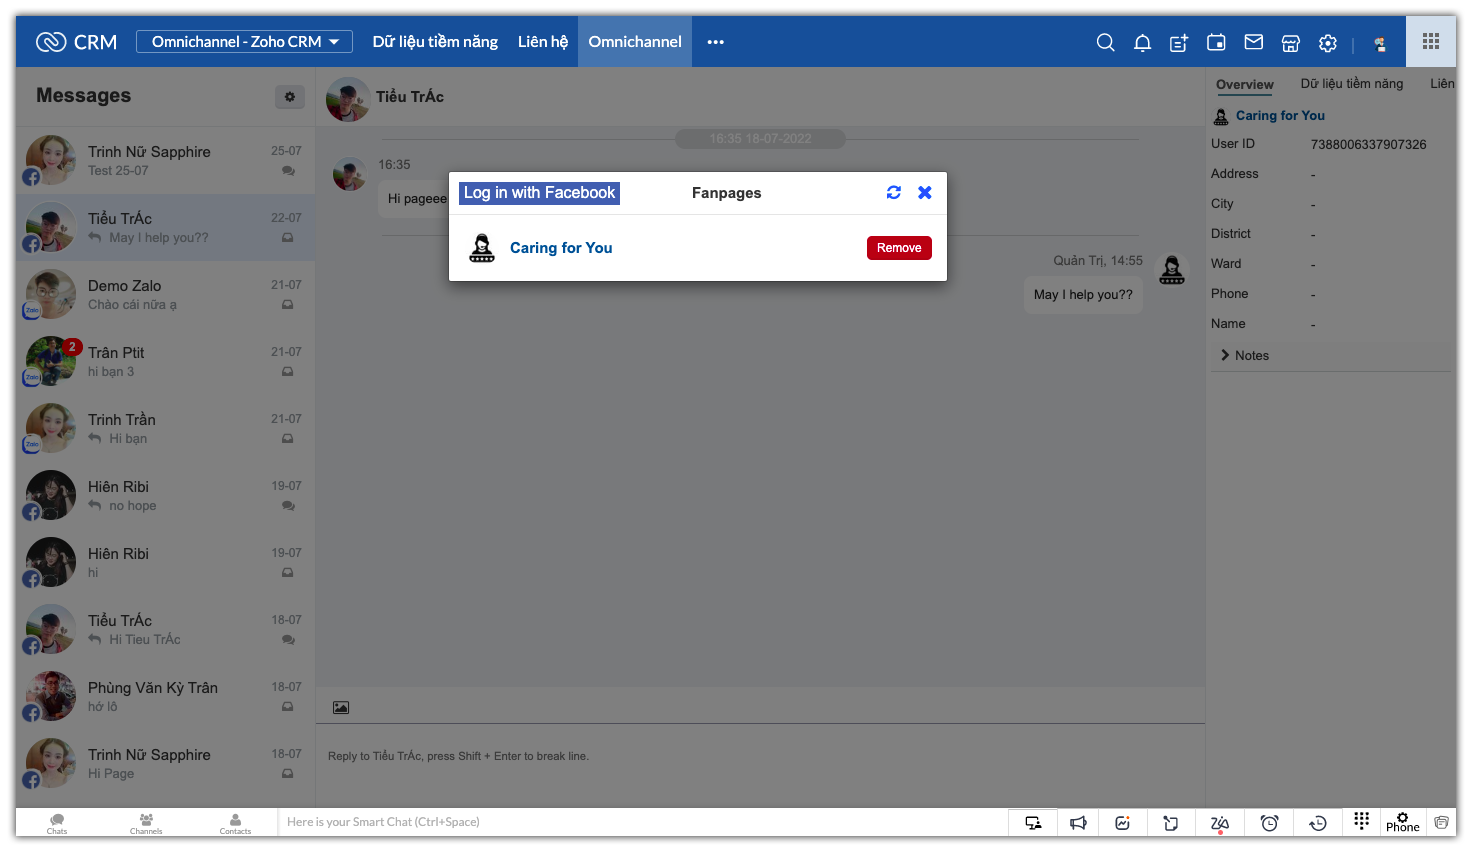Open the Omnichannel - Zoho CRM dropdown
The height and width of the screenshot is (851, 1472).
[244, 42]
